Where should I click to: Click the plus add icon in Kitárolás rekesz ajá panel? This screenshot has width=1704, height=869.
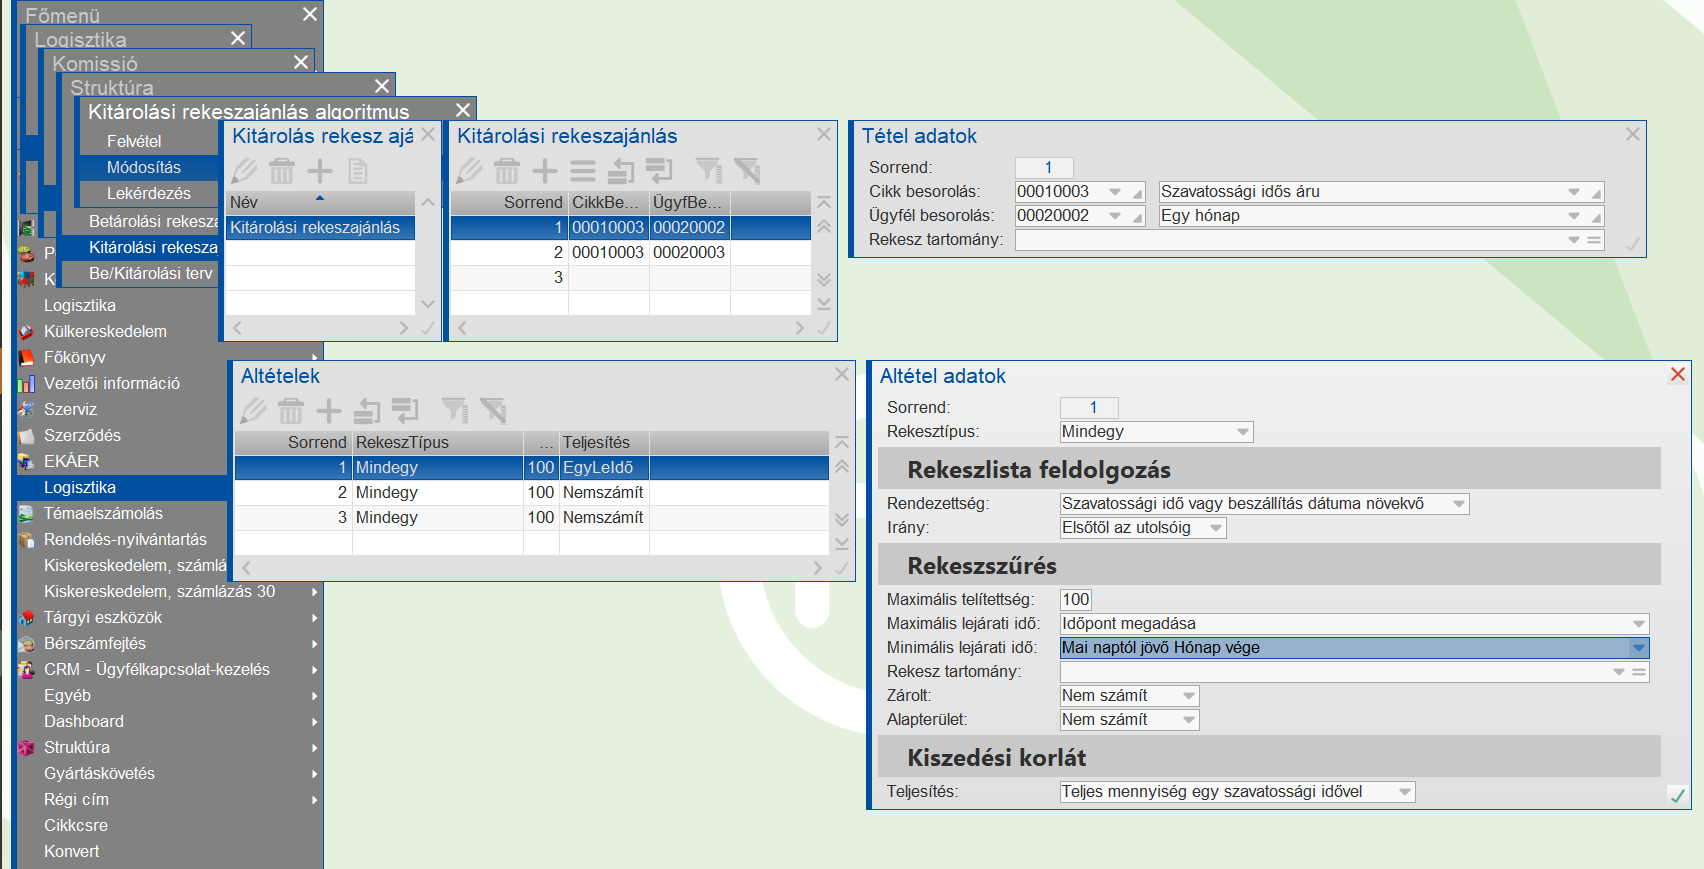click(320, 171)
